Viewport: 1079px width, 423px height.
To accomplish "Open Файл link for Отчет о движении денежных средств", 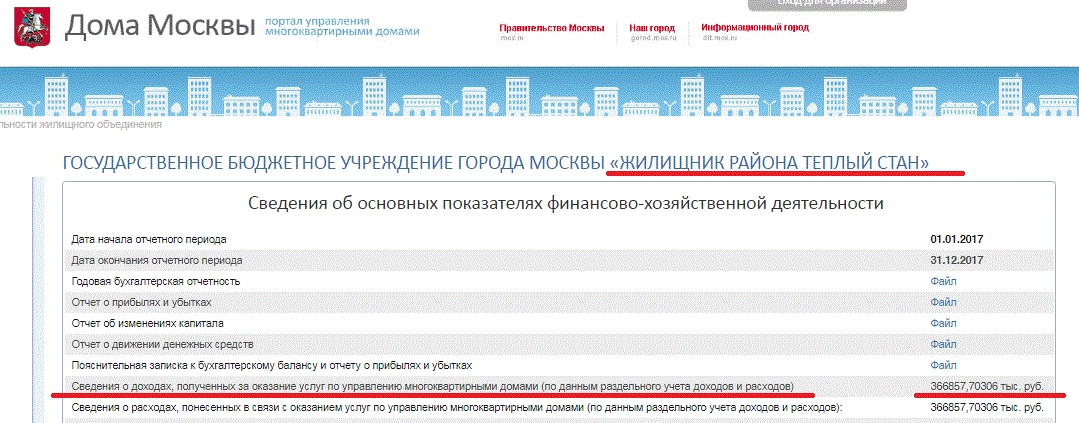I will pyautogui.click(x=943, y=343).
